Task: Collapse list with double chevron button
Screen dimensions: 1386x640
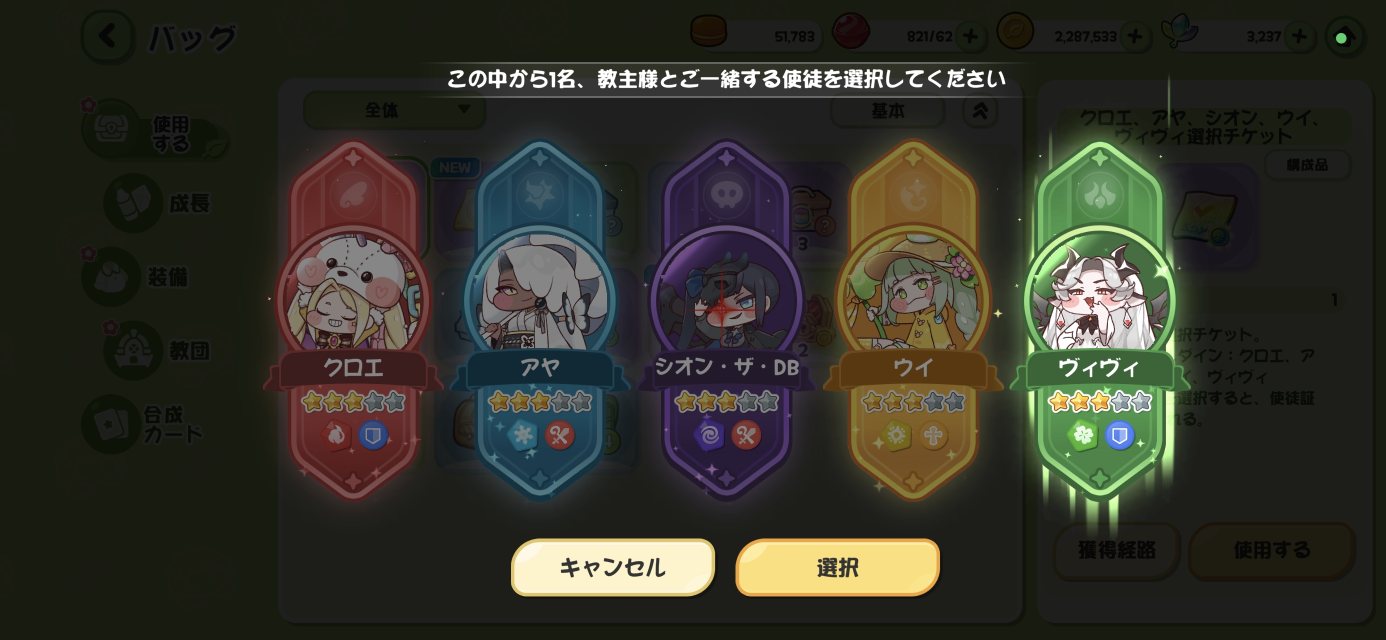Action: (980, 111)
